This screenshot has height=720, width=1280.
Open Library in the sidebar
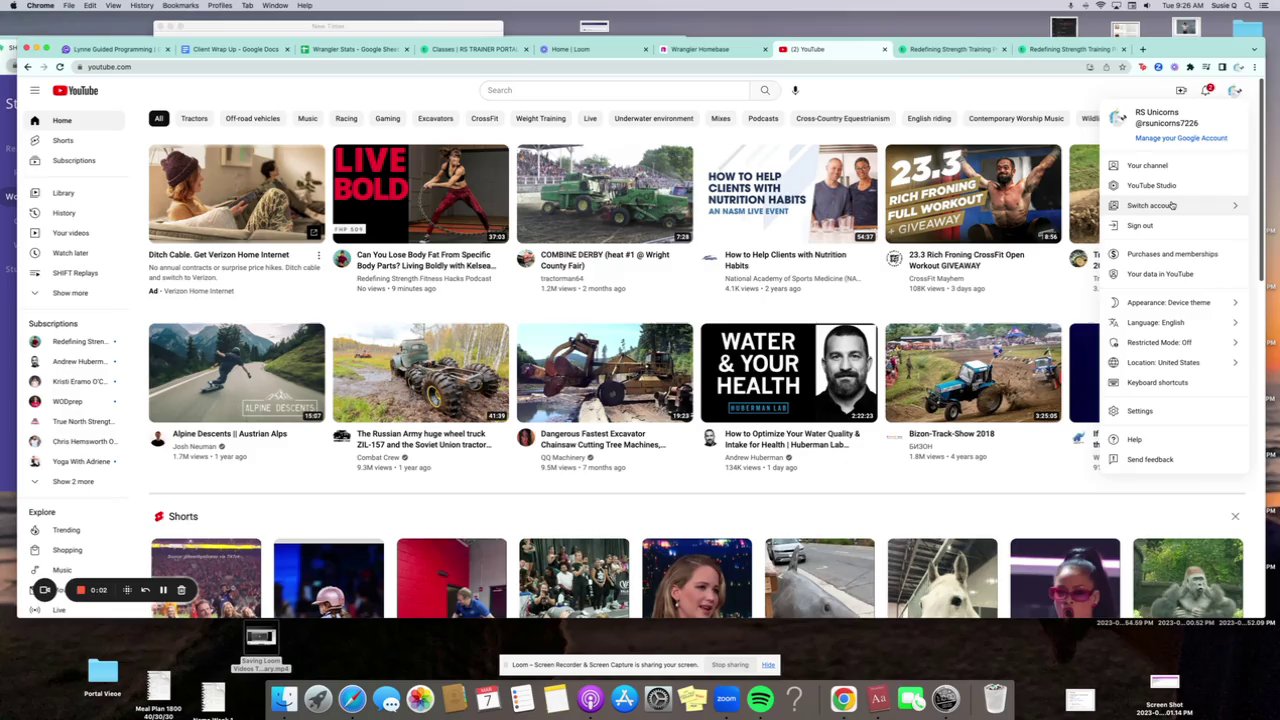pyautogui.click(x=76, y=192)
